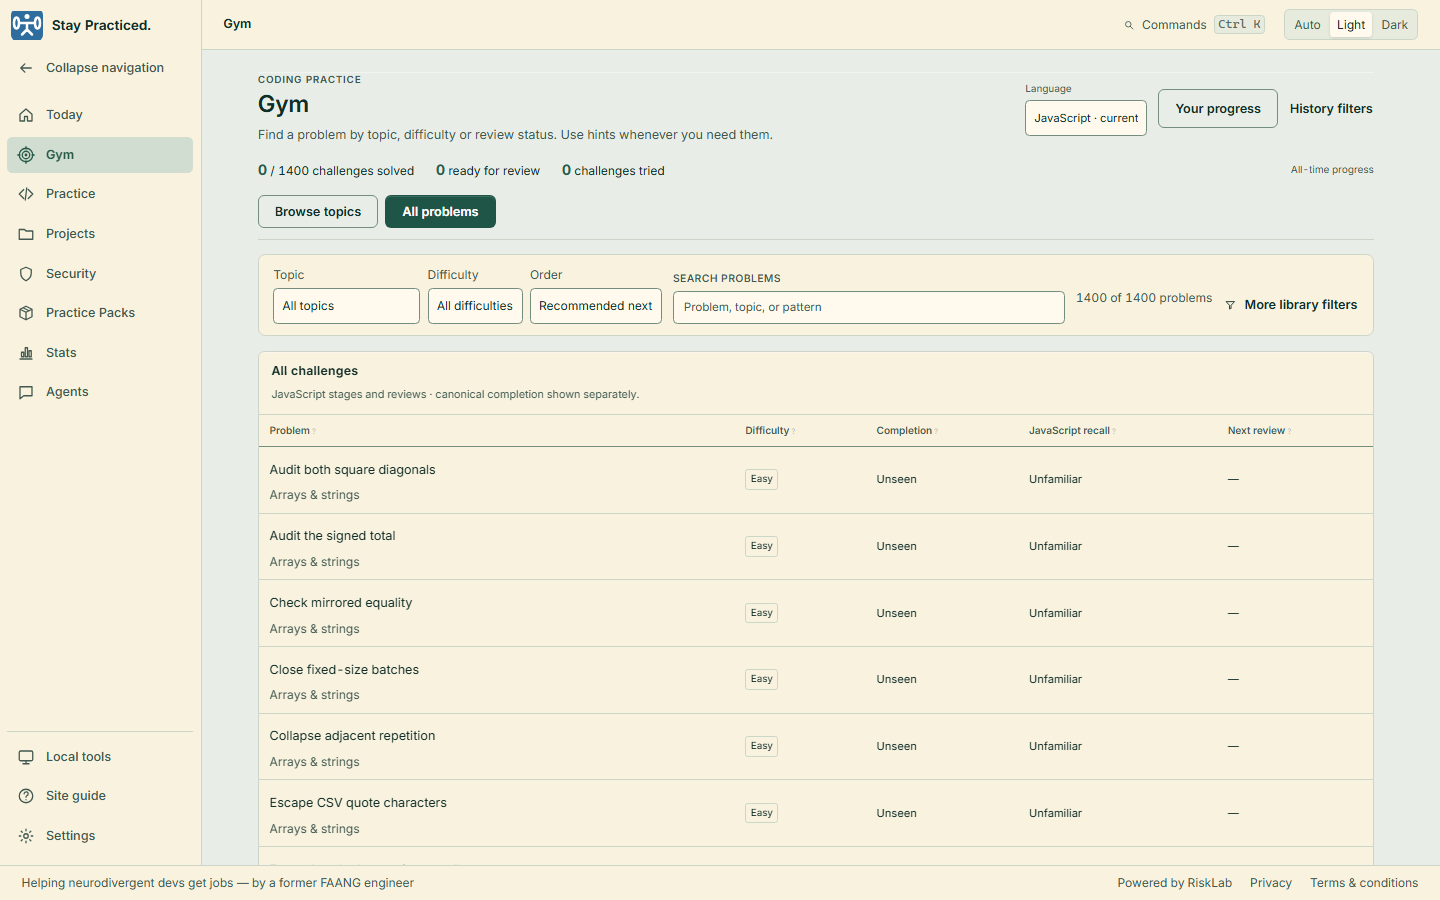Click the Practice Packs box icon
The width and height of the screenshot is (1440, 900).
point(26,313)
